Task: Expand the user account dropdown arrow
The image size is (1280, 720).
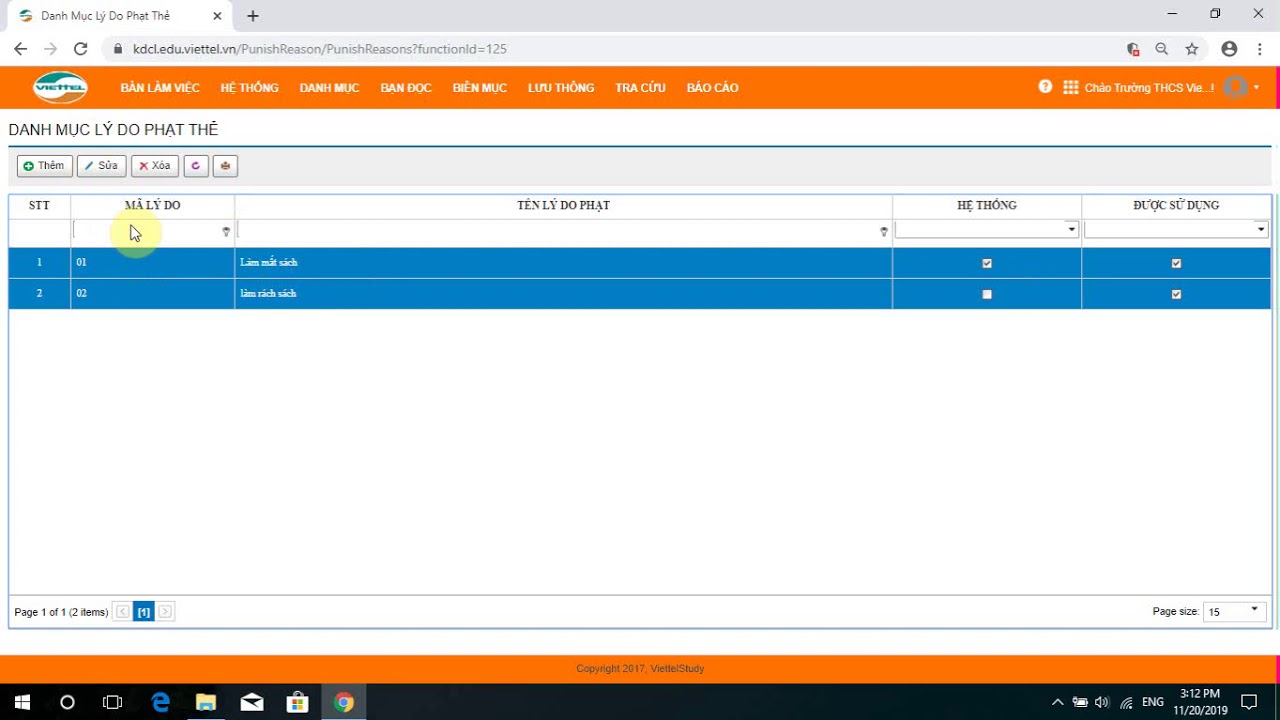Action: pyautogui.click(x=1256, y=88)
